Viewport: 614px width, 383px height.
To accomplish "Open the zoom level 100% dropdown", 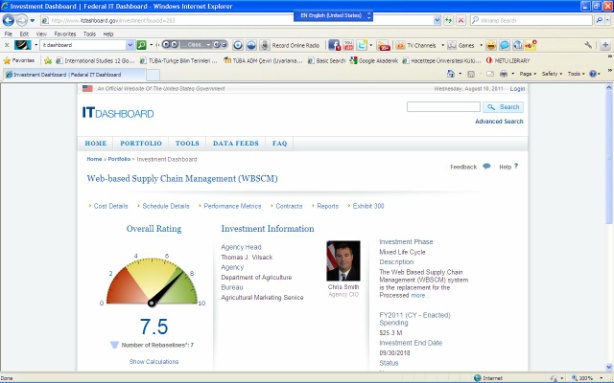I will [601, 378].
